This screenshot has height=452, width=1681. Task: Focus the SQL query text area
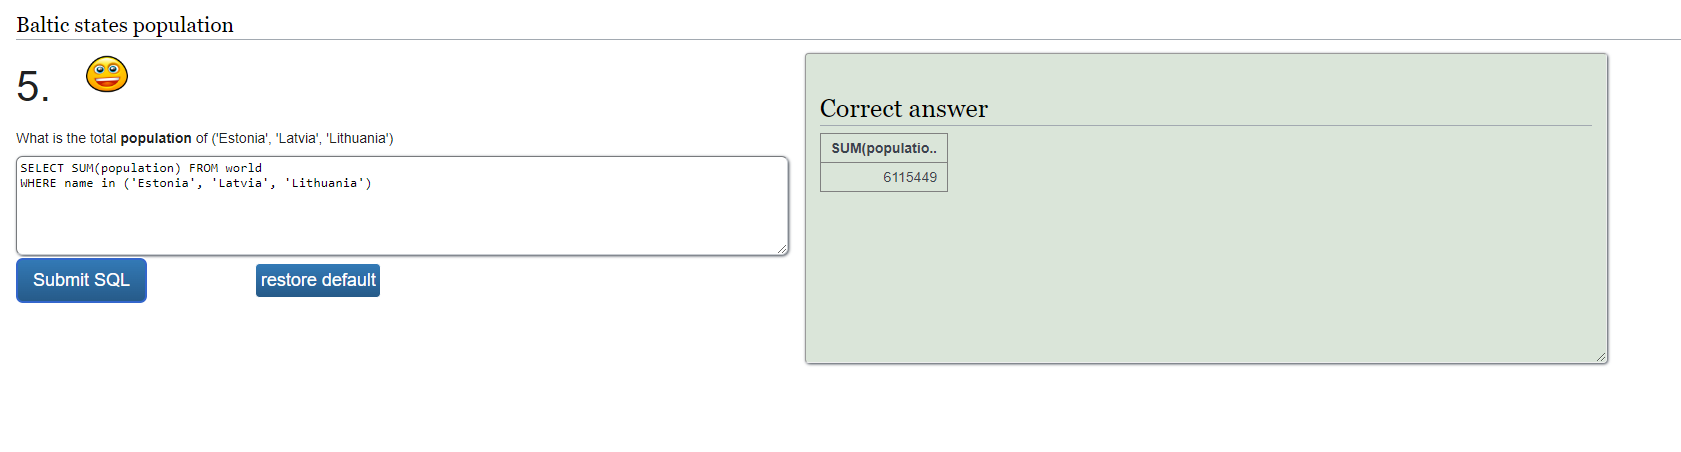(402, 205)
